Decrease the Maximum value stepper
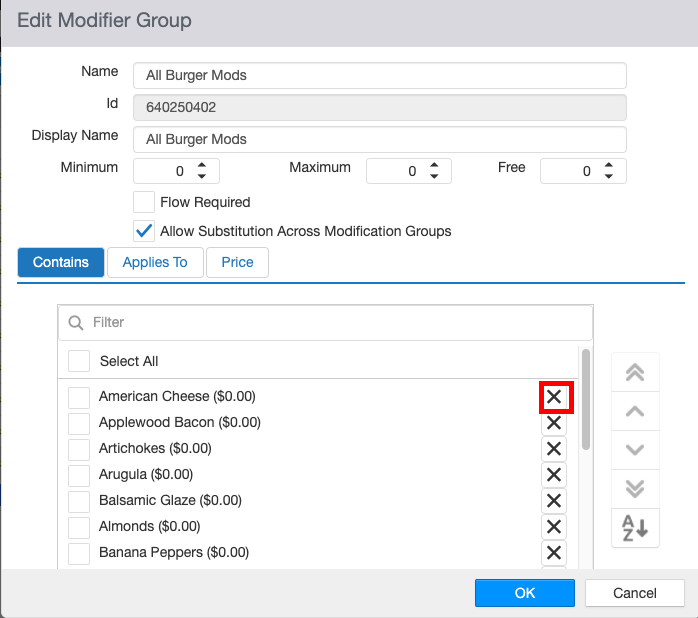698x618 pixels. pyautogui.click(x=435, y=177)
